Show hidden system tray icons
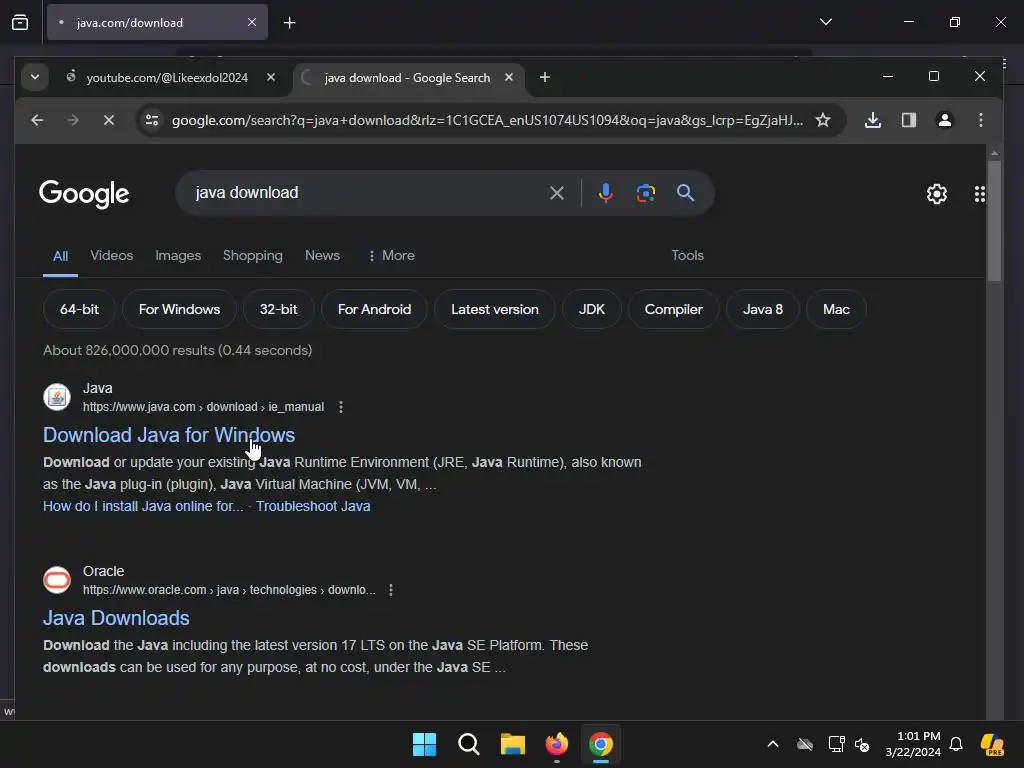Screen dimensions: 1024x768 point(773,744)
